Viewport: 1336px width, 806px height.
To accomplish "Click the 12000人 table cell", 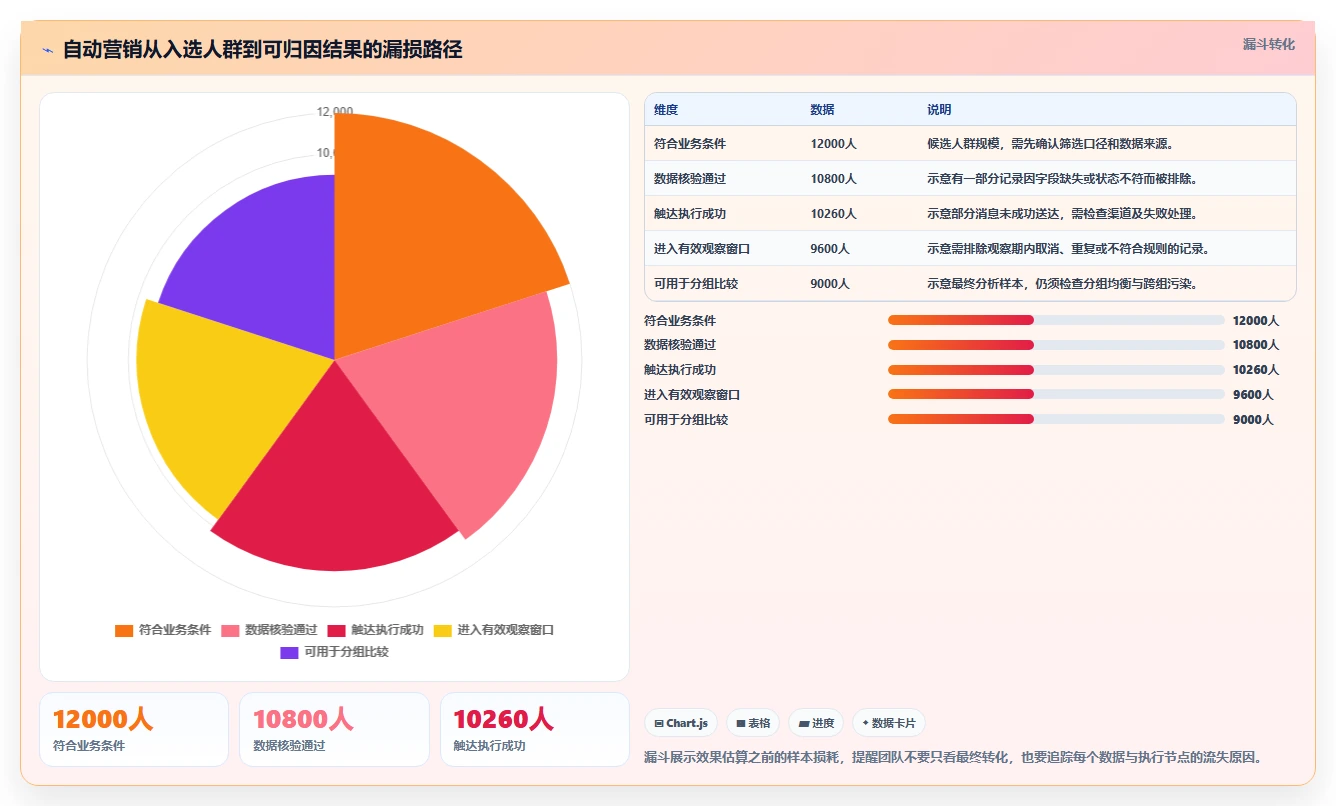I will pos(833,144).
